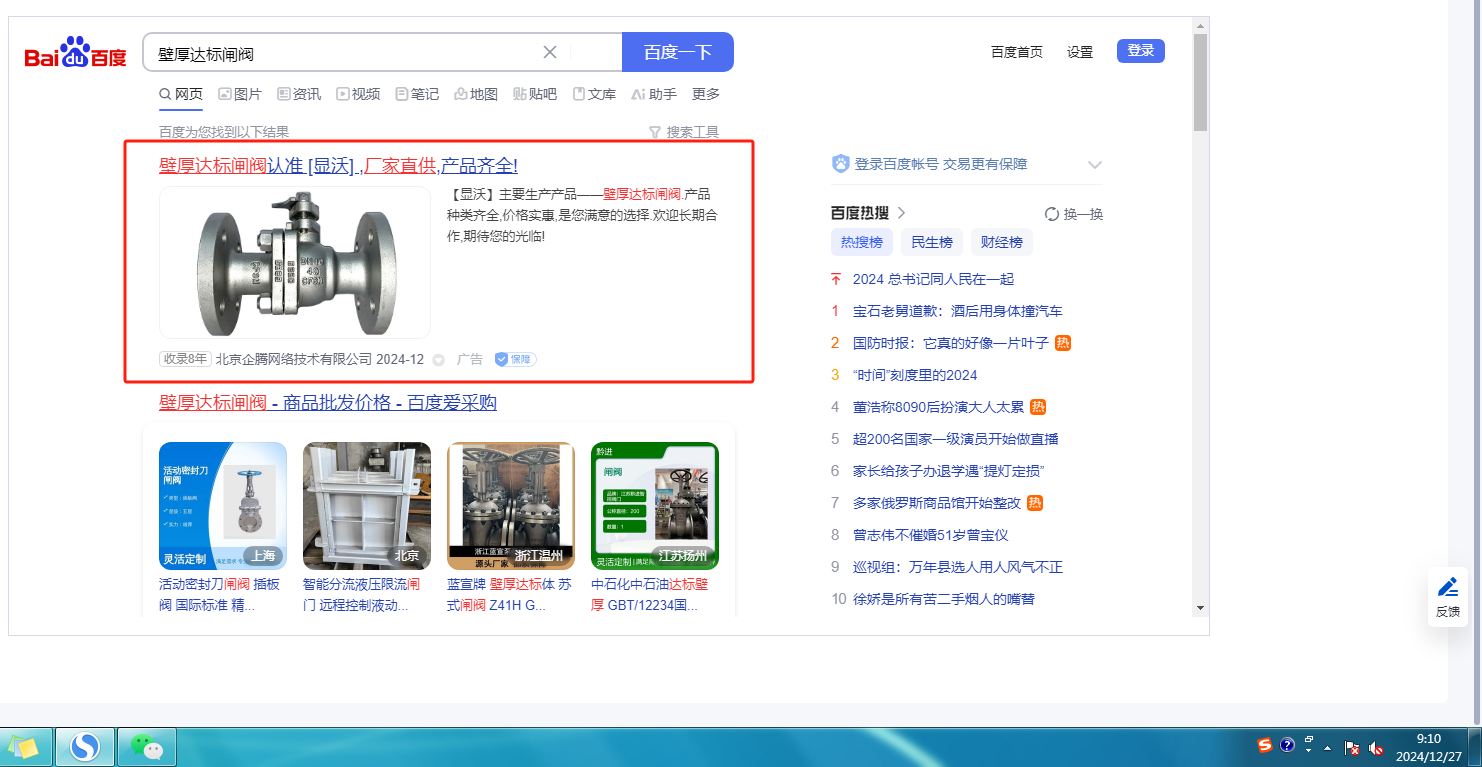
Task: Click the flanged ball valve ad image
Action: [x=295, y=262]
